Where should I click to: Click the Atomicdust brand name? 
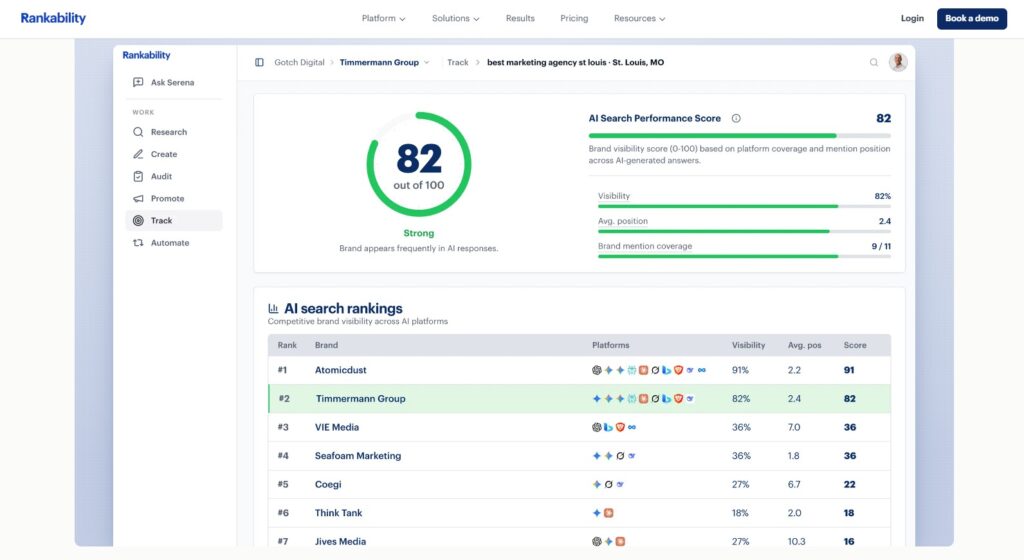340,370
